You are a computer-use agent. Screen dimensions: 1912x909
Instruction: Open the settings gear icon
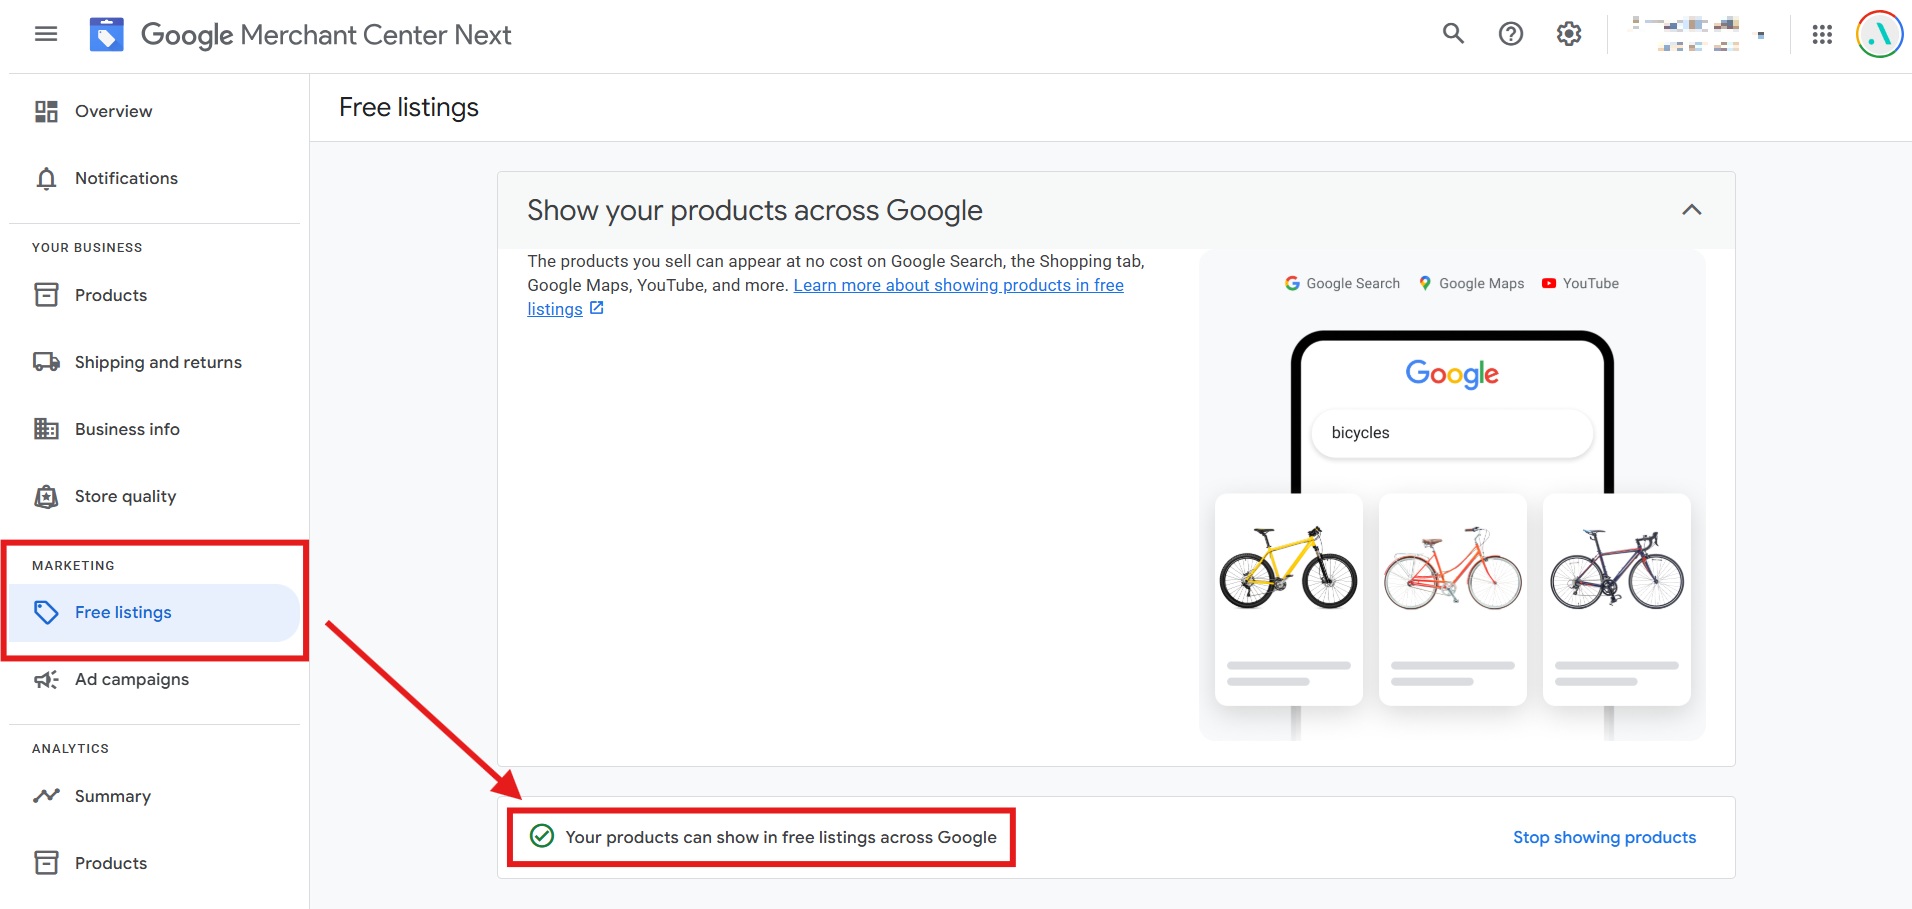click(x=1569, y=34)
